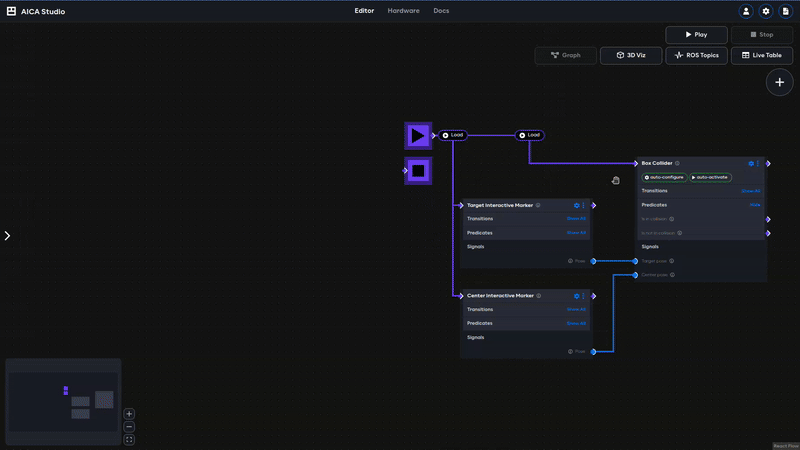
Task: Click the purple stop square block
Action: (418, 170)
